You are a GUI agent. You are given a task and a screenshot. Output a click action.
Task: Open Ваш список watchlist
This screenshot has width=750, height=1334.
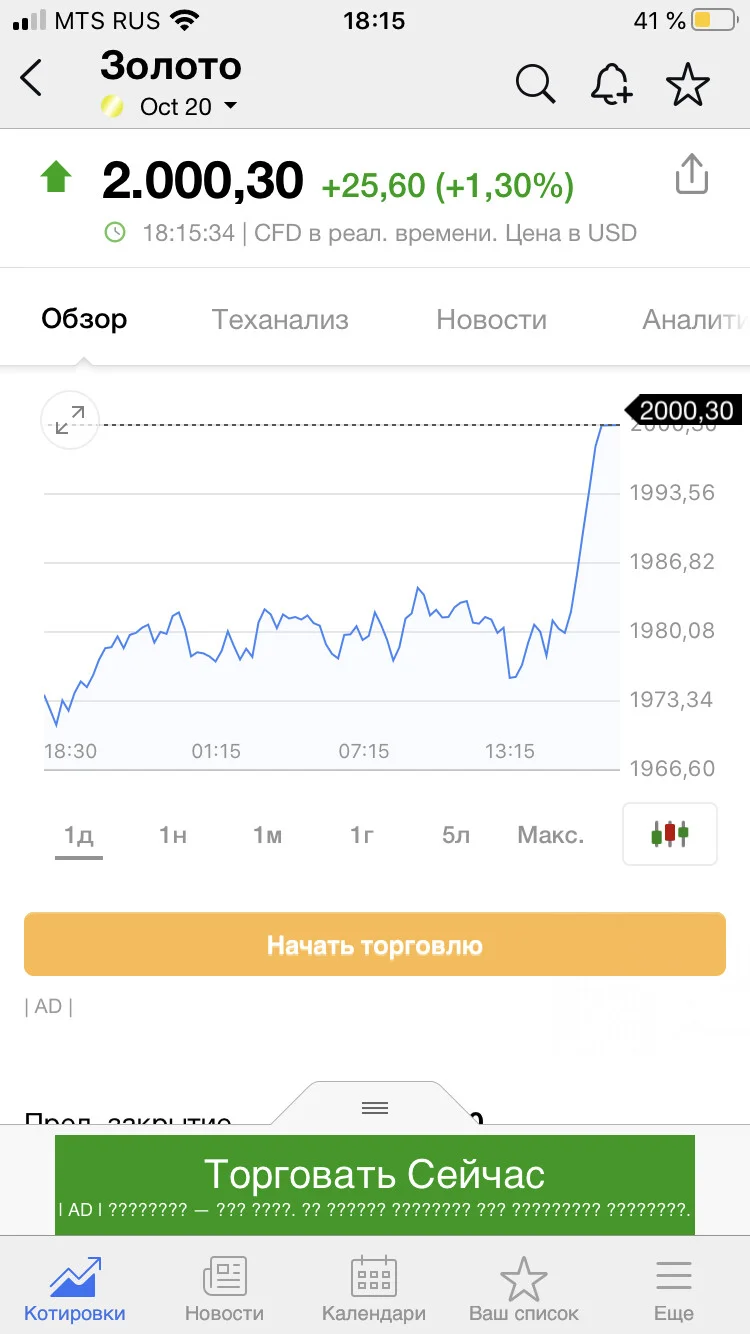524,1289
